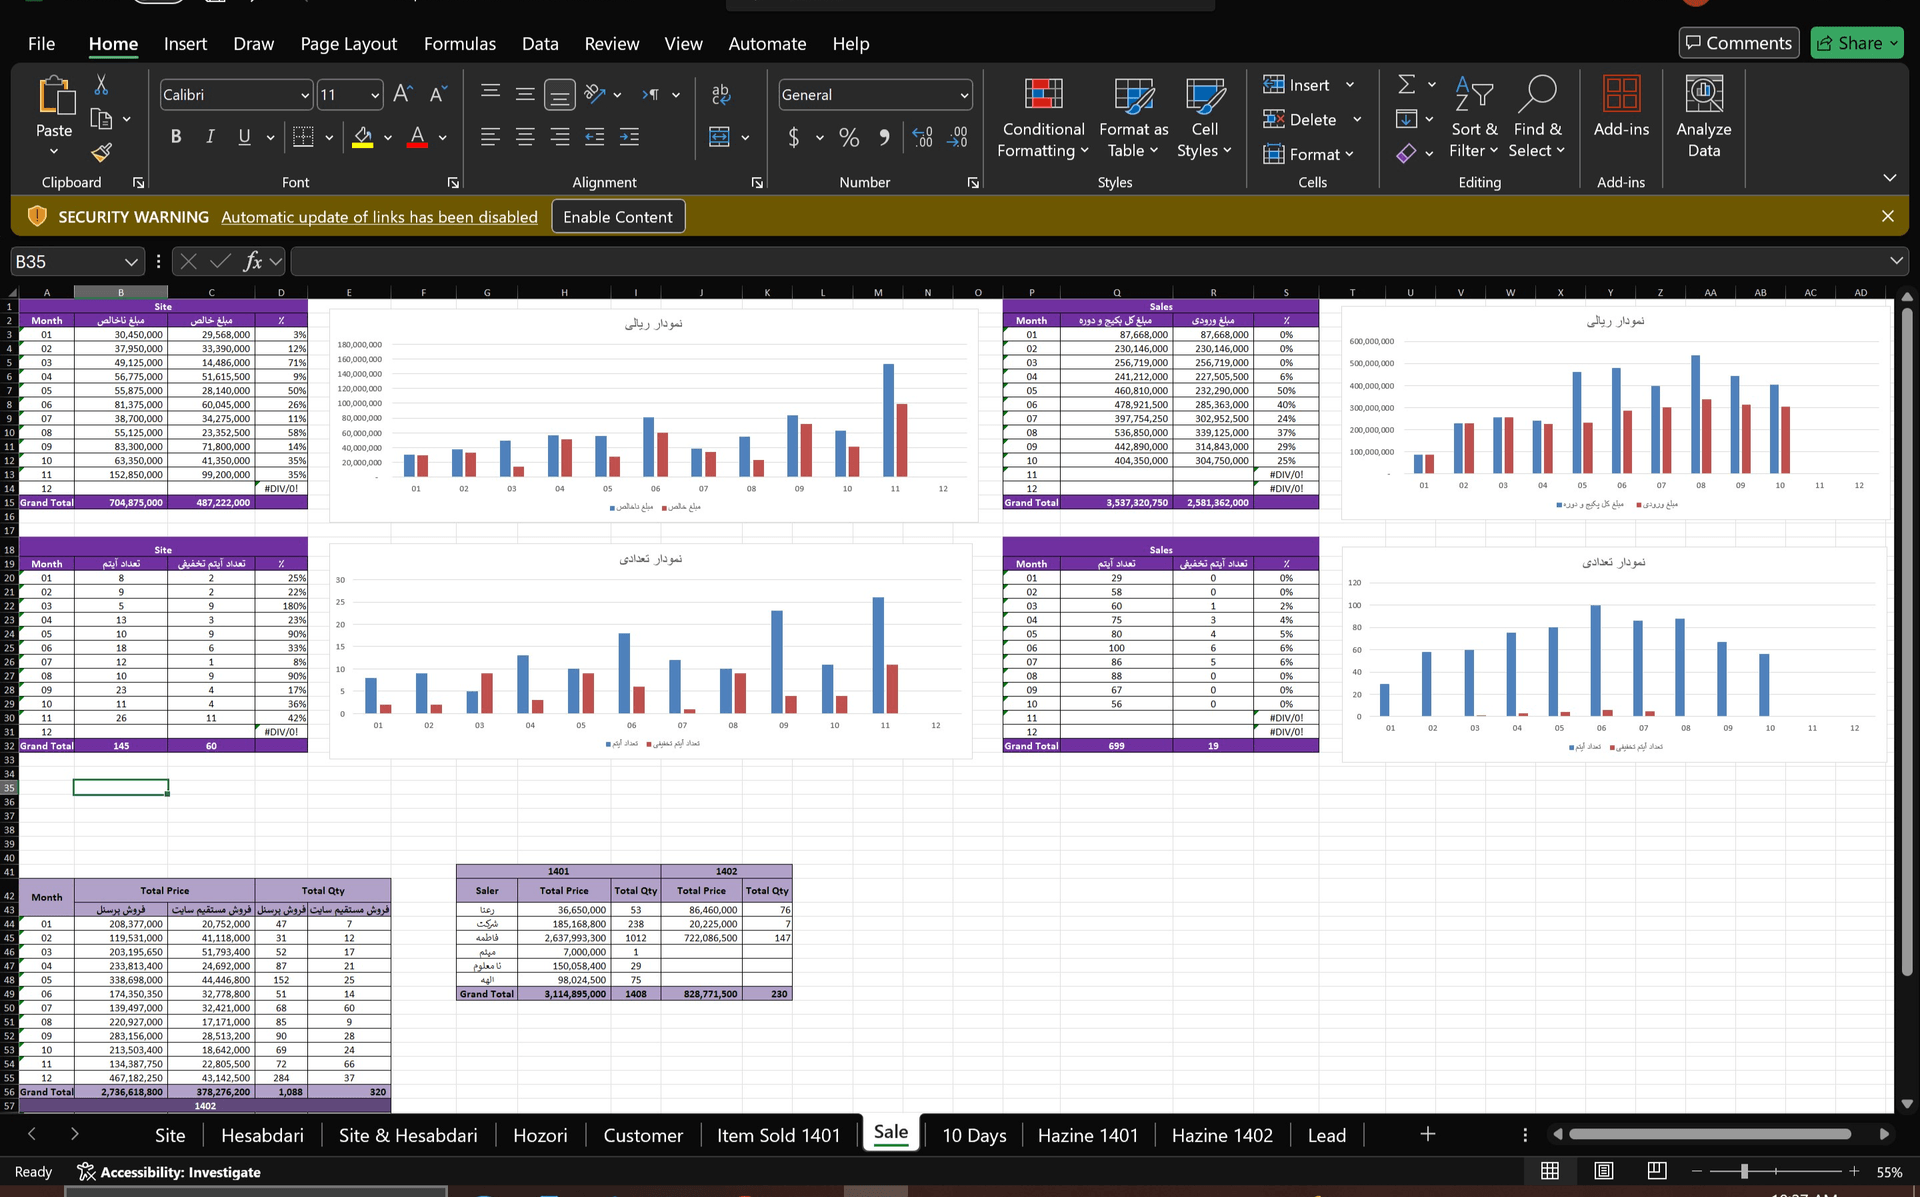
Task: Switch to the 10 Days sheet tab
Action: click(974, 1135)
